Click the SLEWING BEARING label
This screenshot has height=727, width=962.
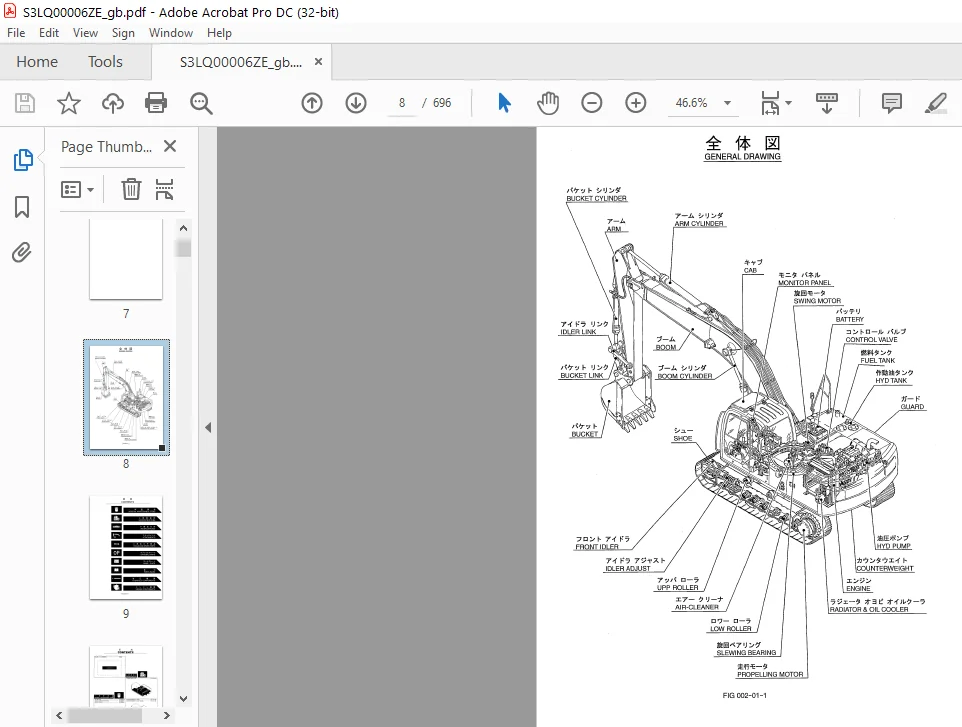pos(746,653)
